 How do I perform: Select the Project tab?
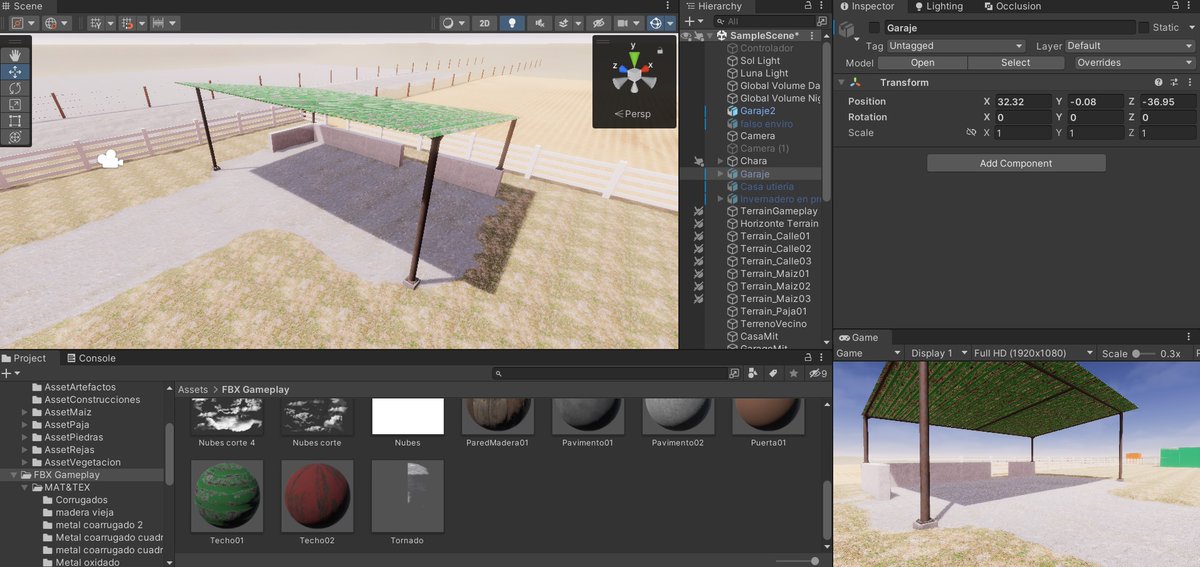(x=24, y=358)
